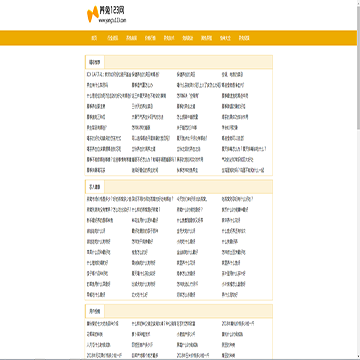This screenshot has height=360, width=360.
Task: Select the header tab of the third content panel
Action: coord(95,311)
